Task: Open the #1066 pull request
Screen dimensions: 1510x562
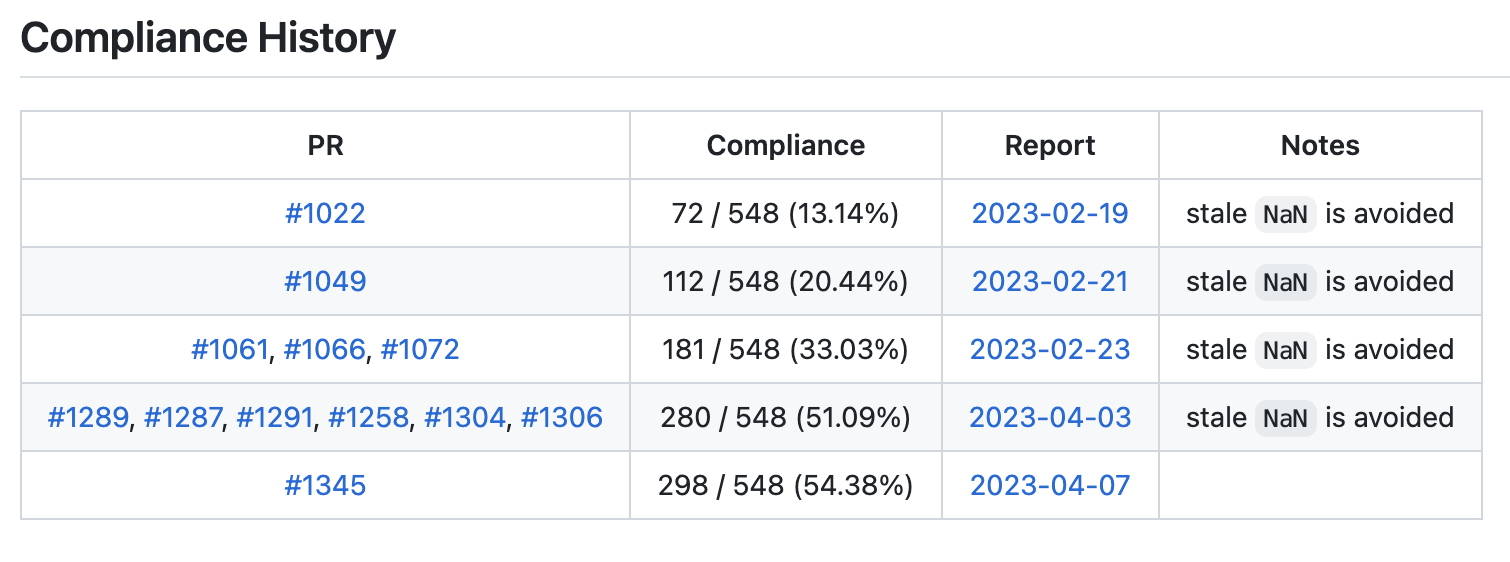Action: [325, 350]
